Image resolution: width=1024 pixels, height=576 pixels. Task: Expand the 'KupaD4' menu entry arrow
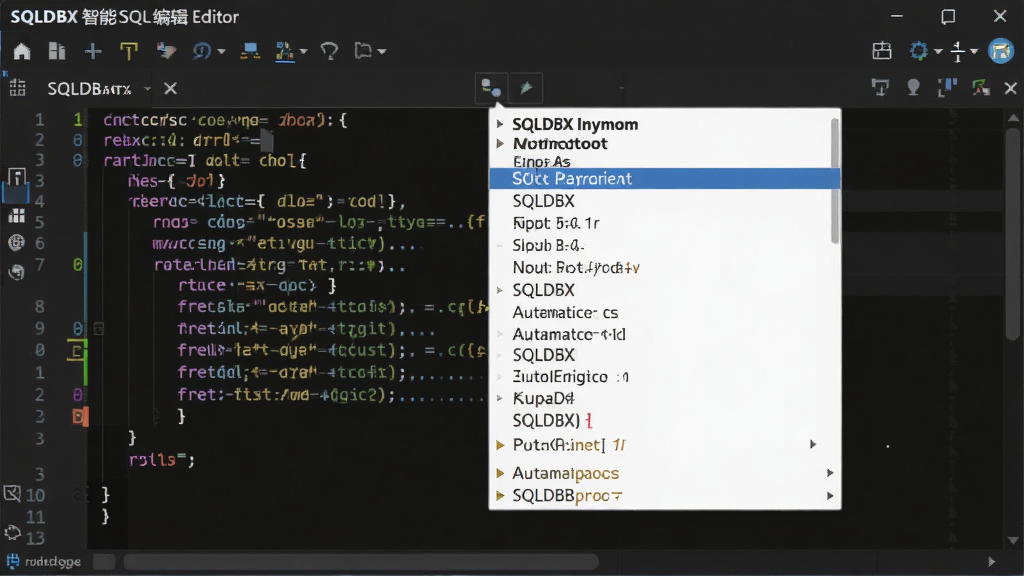click(500, 398)
